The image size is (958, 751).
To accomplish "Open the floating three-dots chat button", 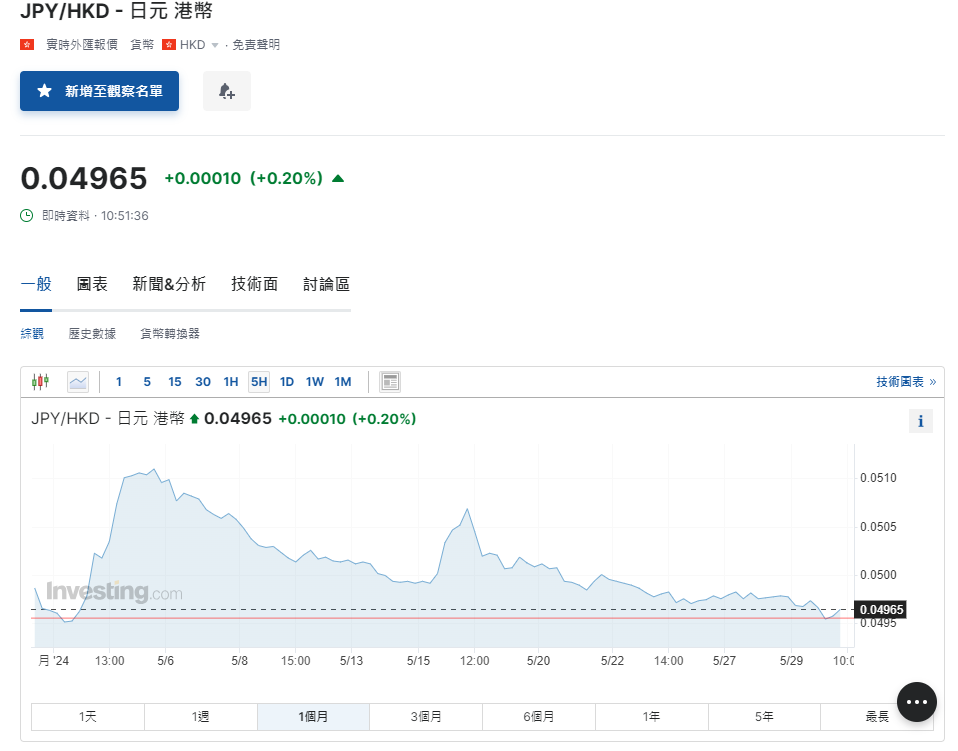I will pyautogui.click(x=916, y=702).
